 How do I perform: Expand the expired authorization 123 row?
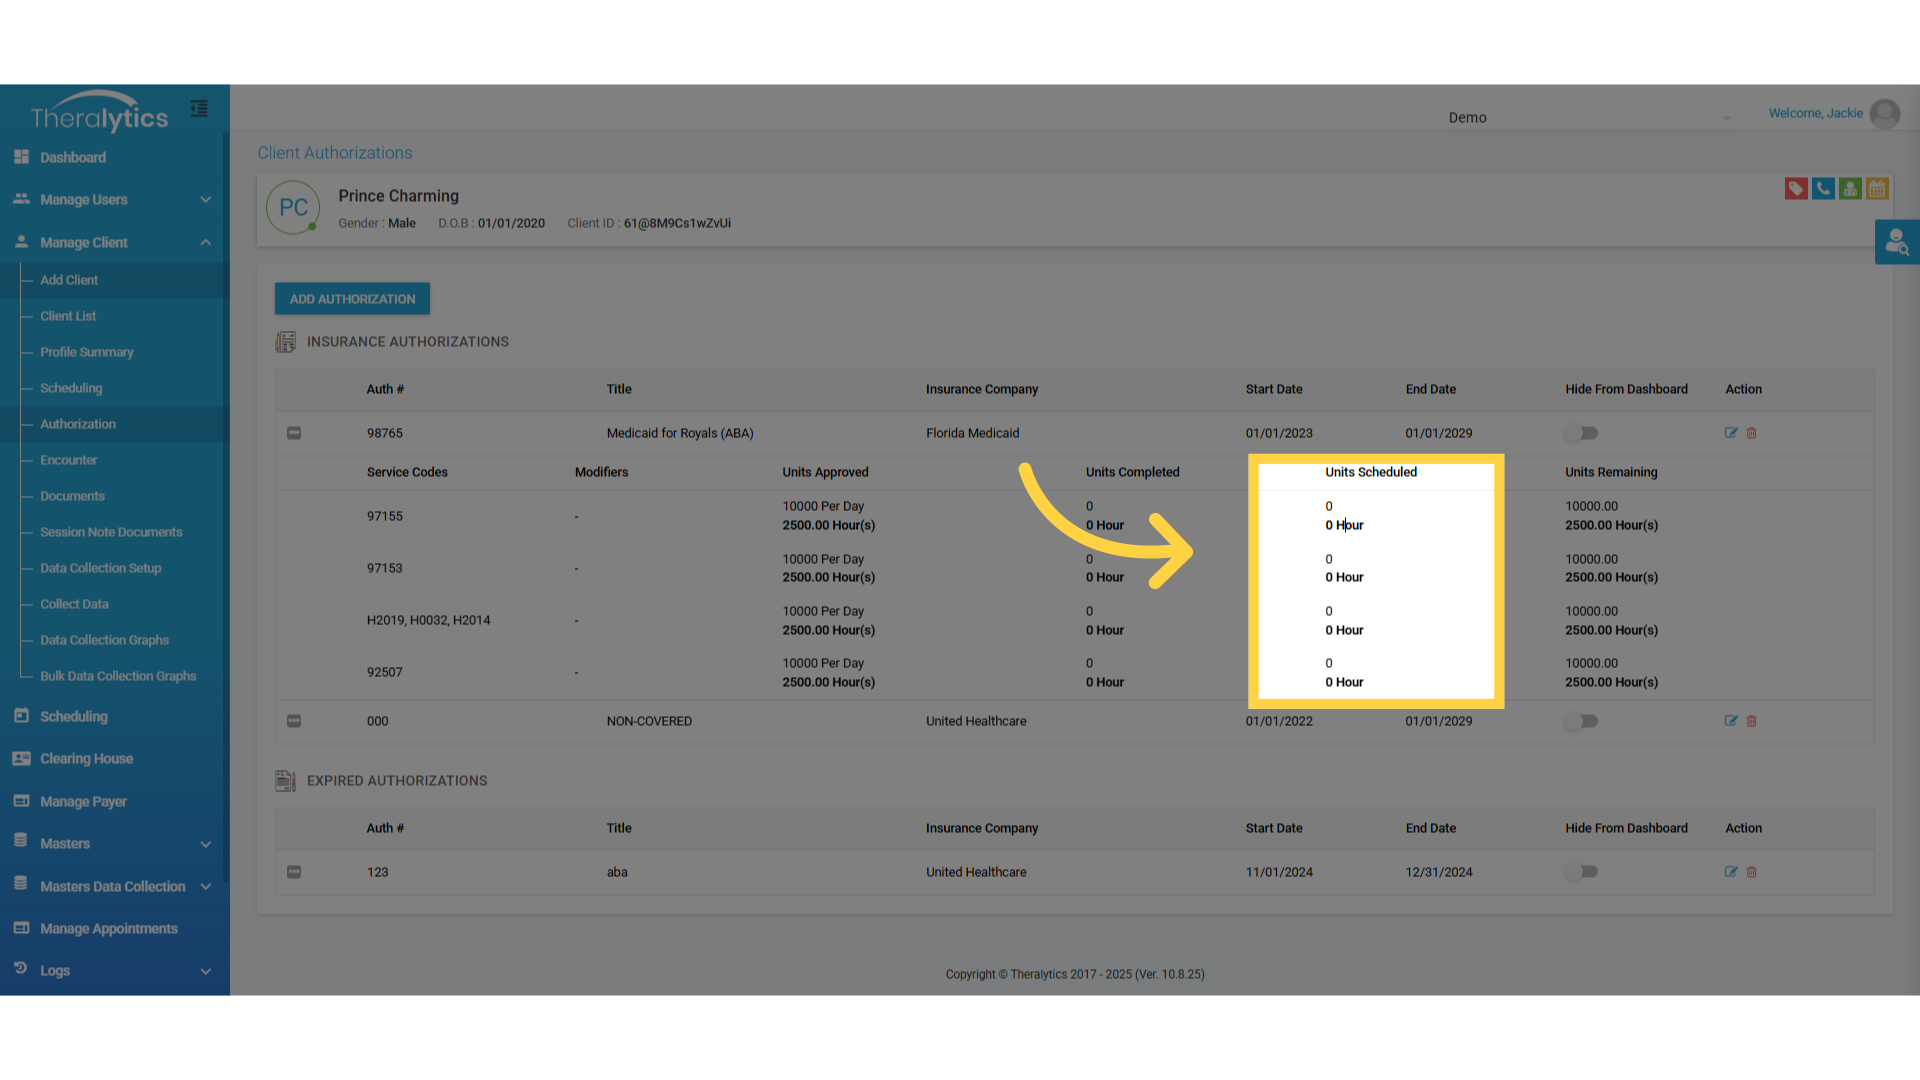click(294, 872)
